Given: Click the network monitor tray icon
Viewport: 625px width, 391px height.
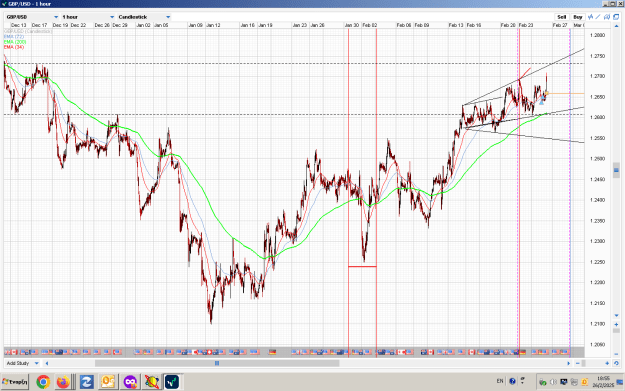Looking at the screenshot, I should [564, 382].
